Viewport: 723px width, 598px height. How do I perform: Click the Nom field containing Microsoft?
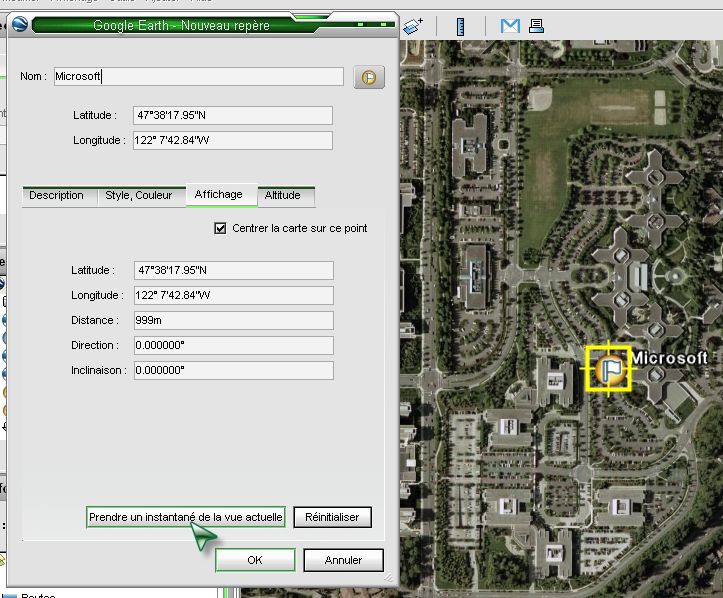coord(199,77)
